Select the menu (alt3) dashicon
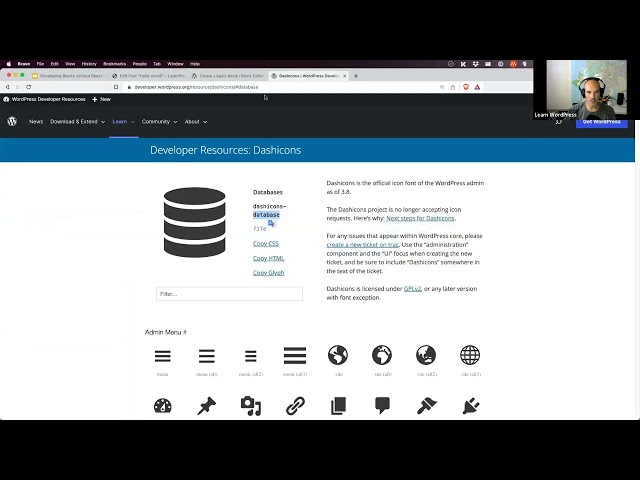Screen dimensions: 640x480 coord(295,356)
